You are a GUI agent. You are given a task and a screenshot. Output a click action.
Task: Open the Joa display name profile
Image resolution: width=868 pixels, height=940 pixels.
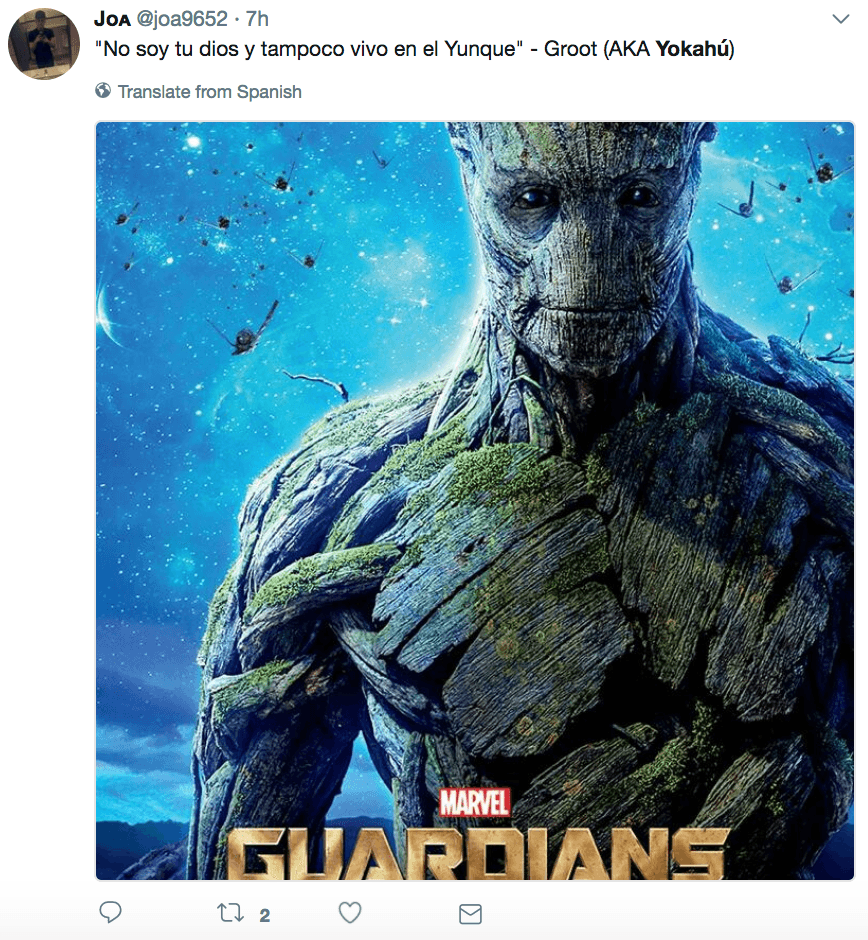112,19
